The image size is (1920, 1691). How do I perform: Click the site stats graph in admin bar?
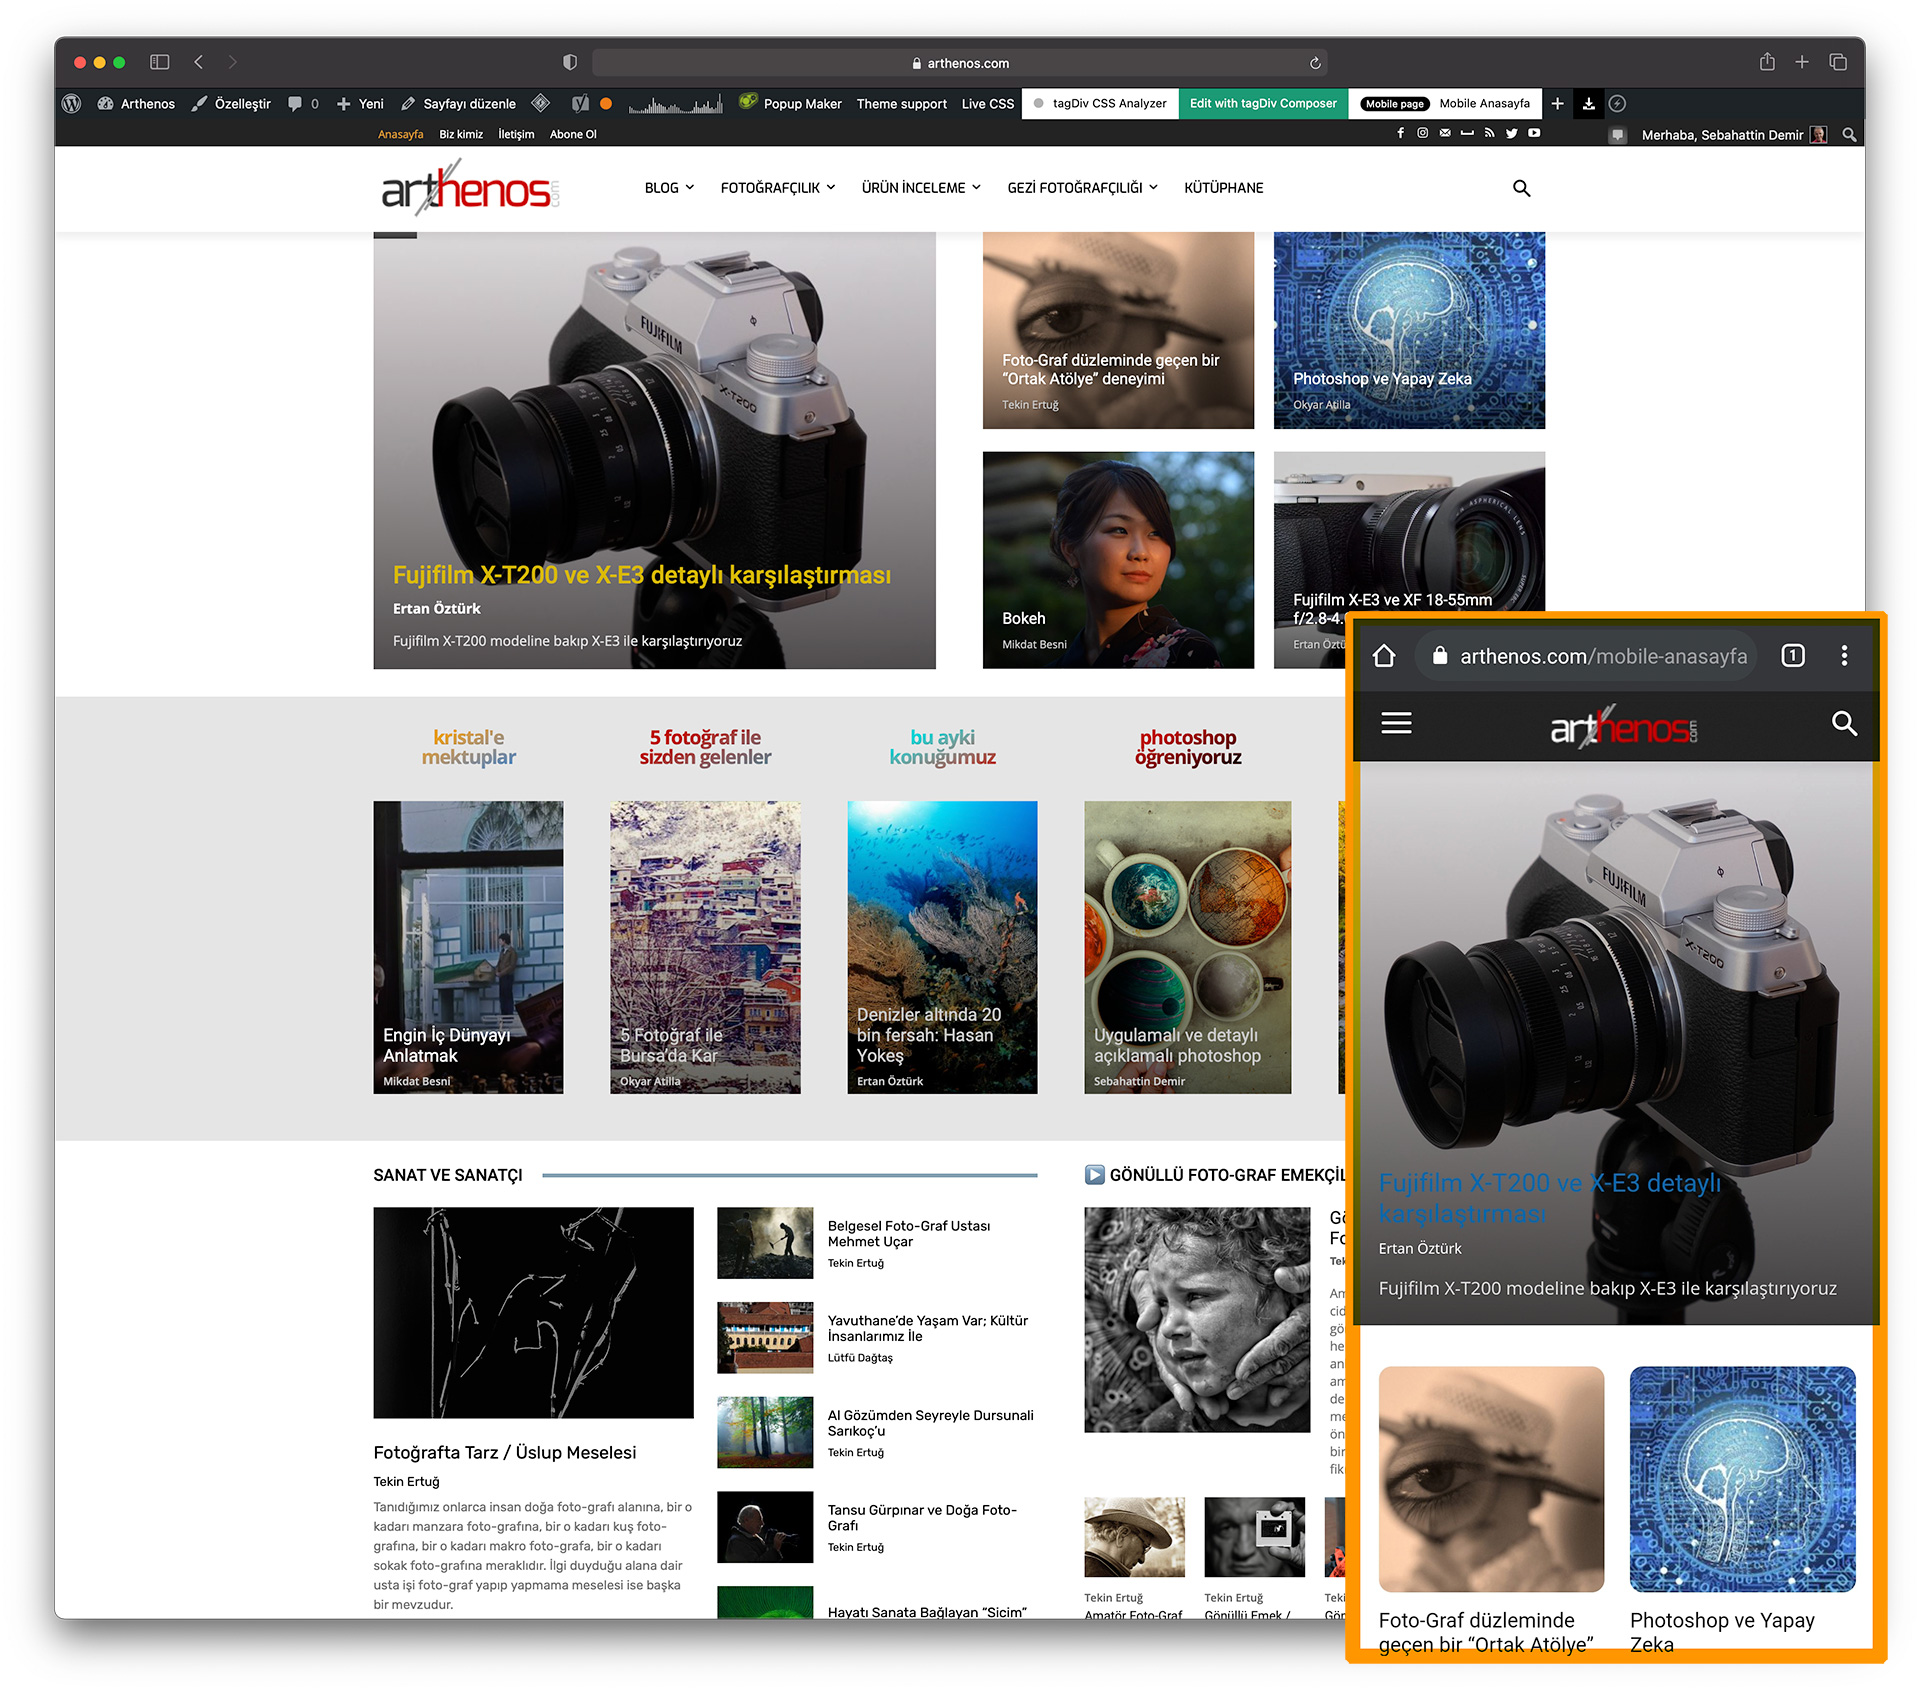(x=676, y=103)
